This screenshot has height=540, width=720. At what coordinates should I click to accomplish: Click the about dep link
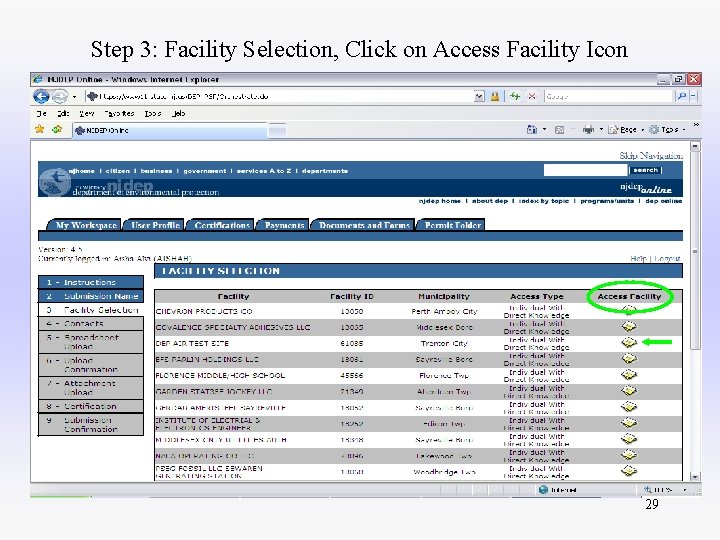pos(490,201)
